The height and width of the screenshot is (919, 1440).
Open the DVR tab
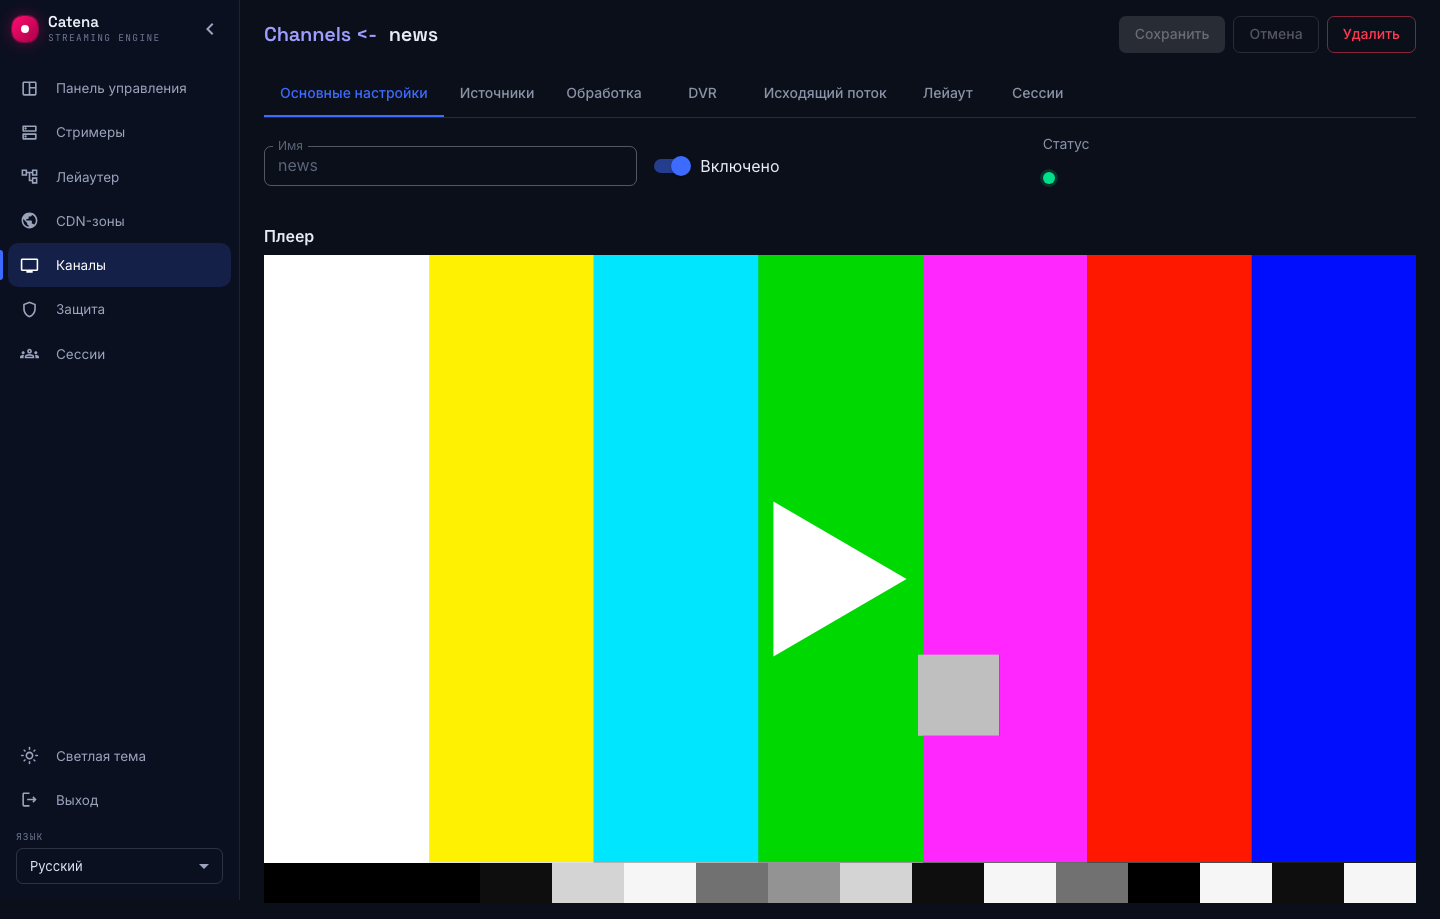pyautogui.click(x=702, y=93)
